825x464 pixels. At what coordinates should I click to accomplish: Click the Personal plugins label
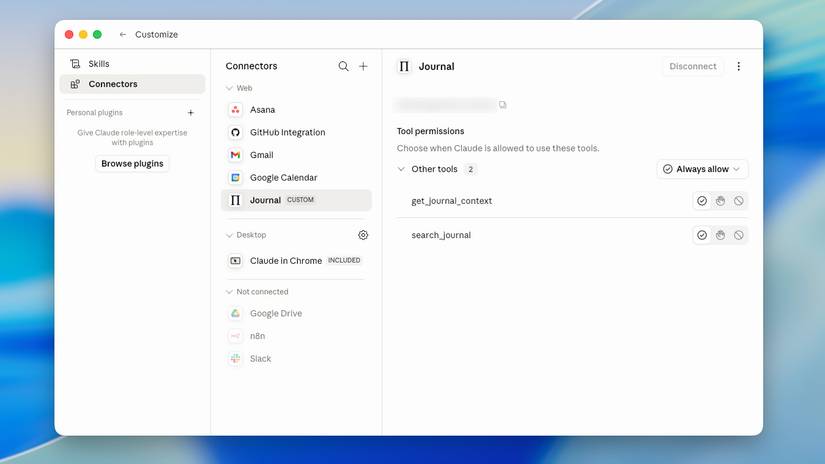pos(94,113)
